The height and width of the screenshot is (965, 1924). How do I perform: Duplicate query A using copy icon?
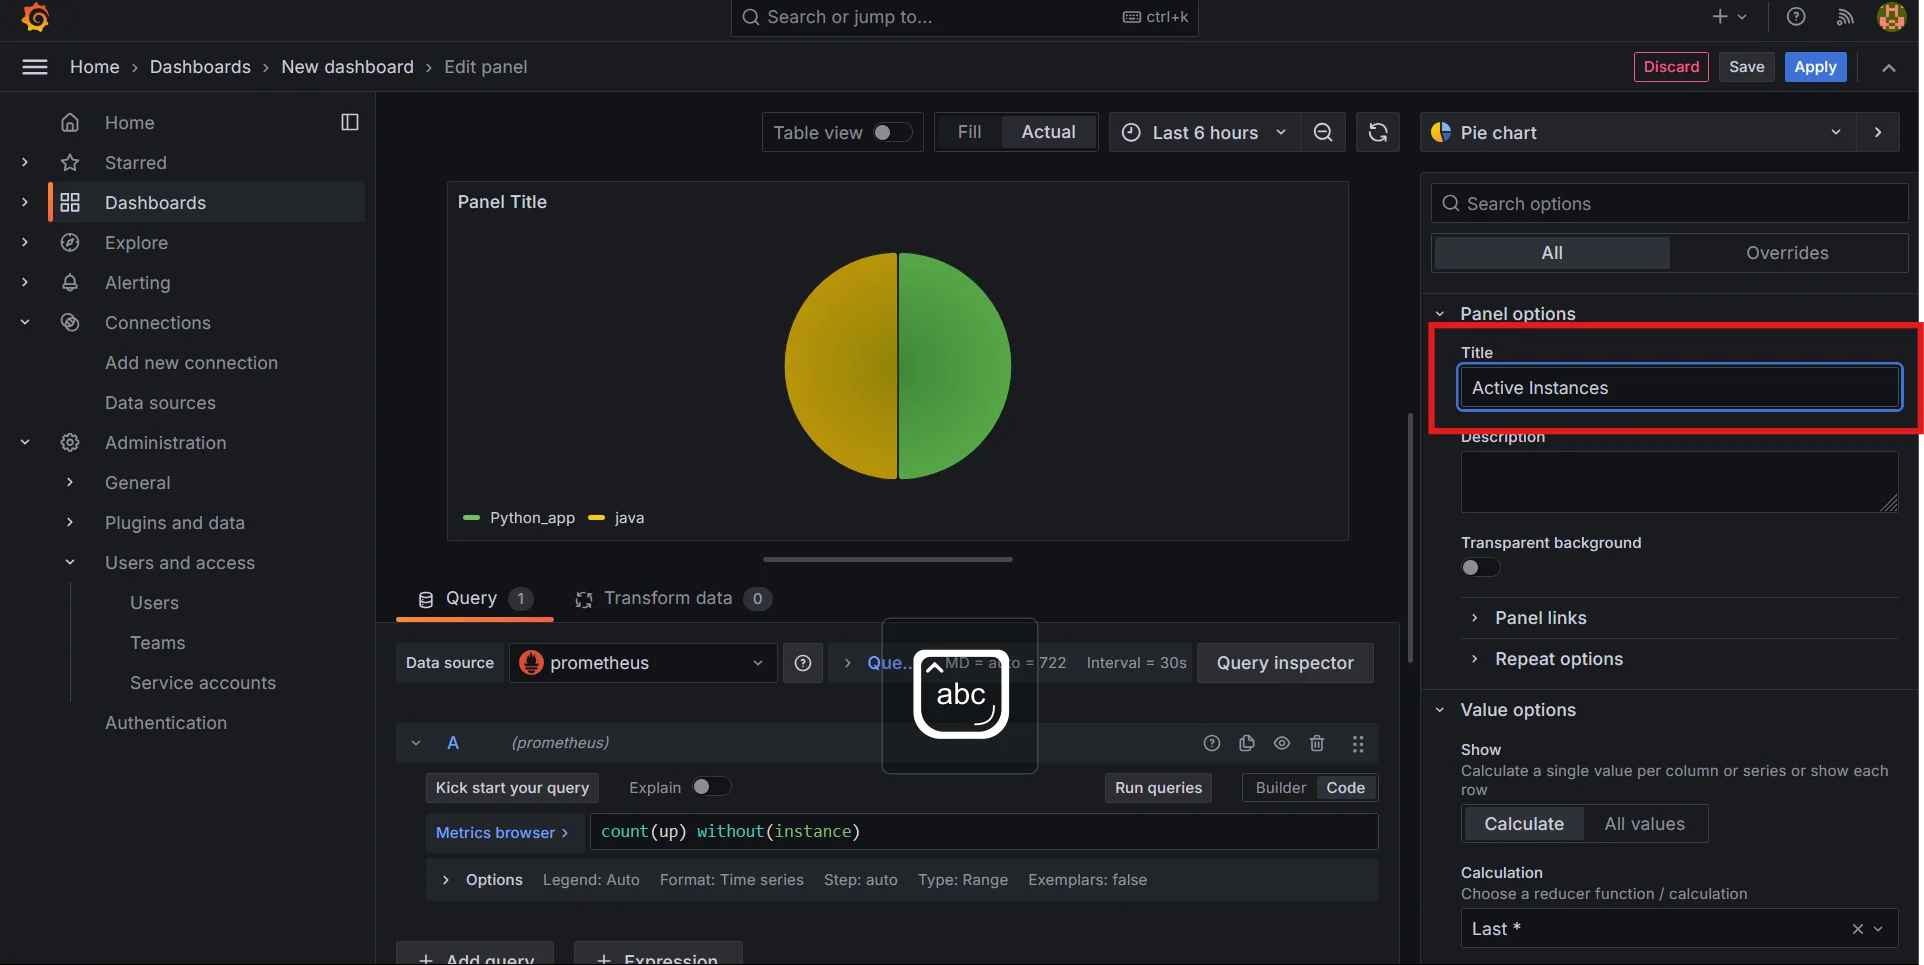click(1247, 743)
